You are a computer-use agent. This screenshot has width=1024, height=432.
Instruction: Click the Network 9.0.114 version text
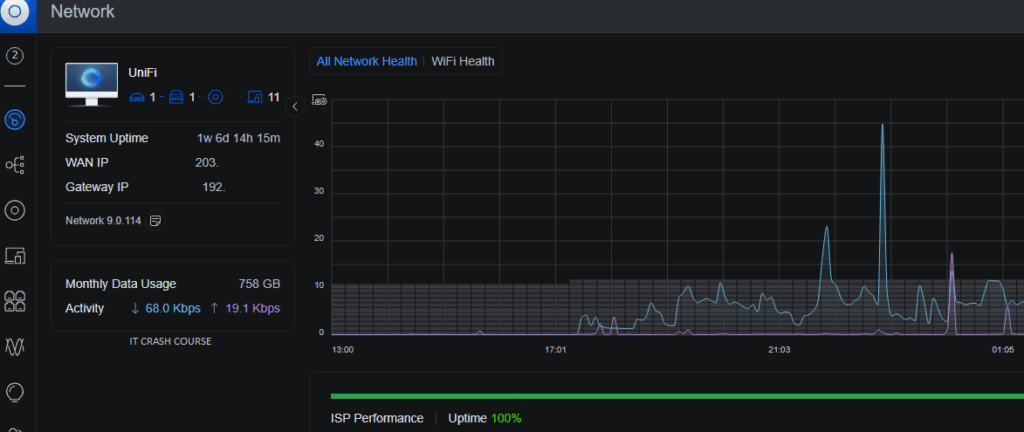[103, 221]
